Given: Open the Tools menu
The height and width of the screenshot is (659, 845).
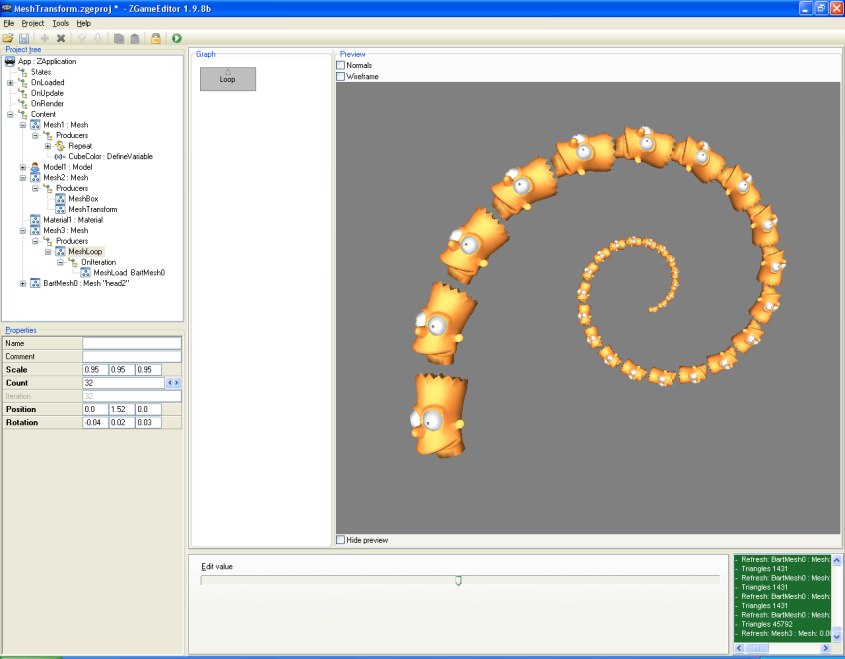Looking at the screenshot, I should [x=60, y=23].
